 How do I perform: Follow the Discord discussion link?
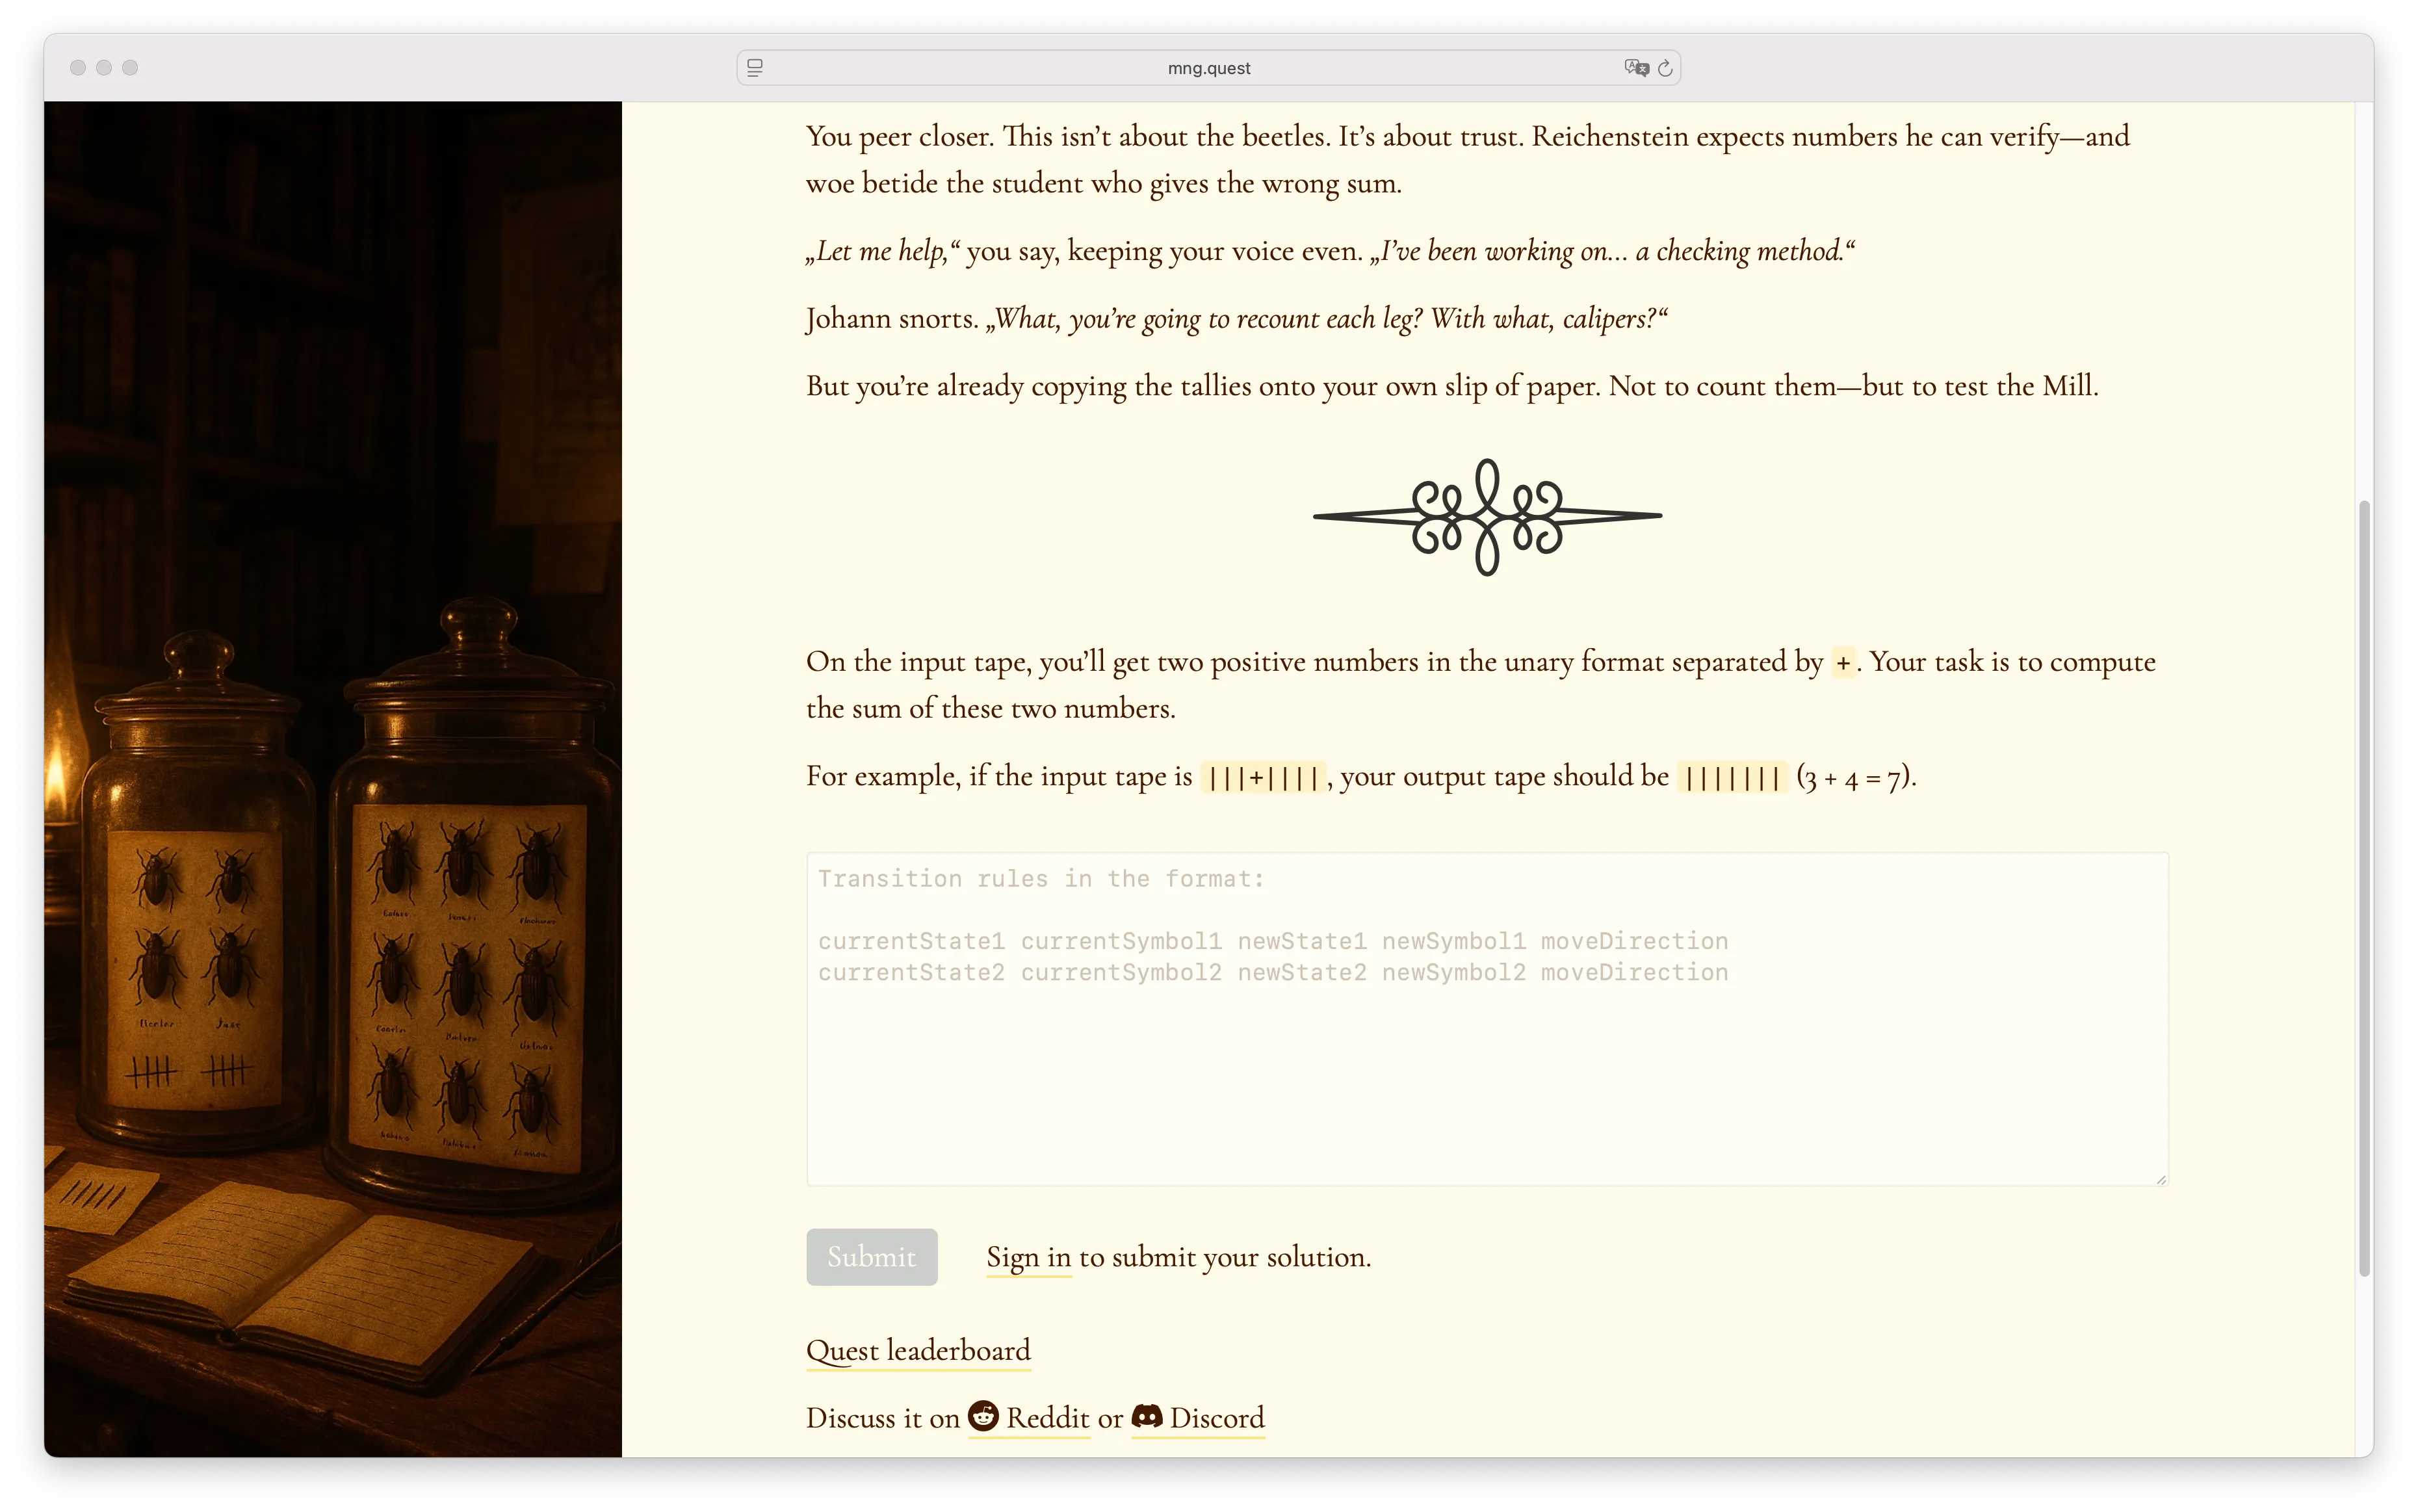tap(1216, 1418)
